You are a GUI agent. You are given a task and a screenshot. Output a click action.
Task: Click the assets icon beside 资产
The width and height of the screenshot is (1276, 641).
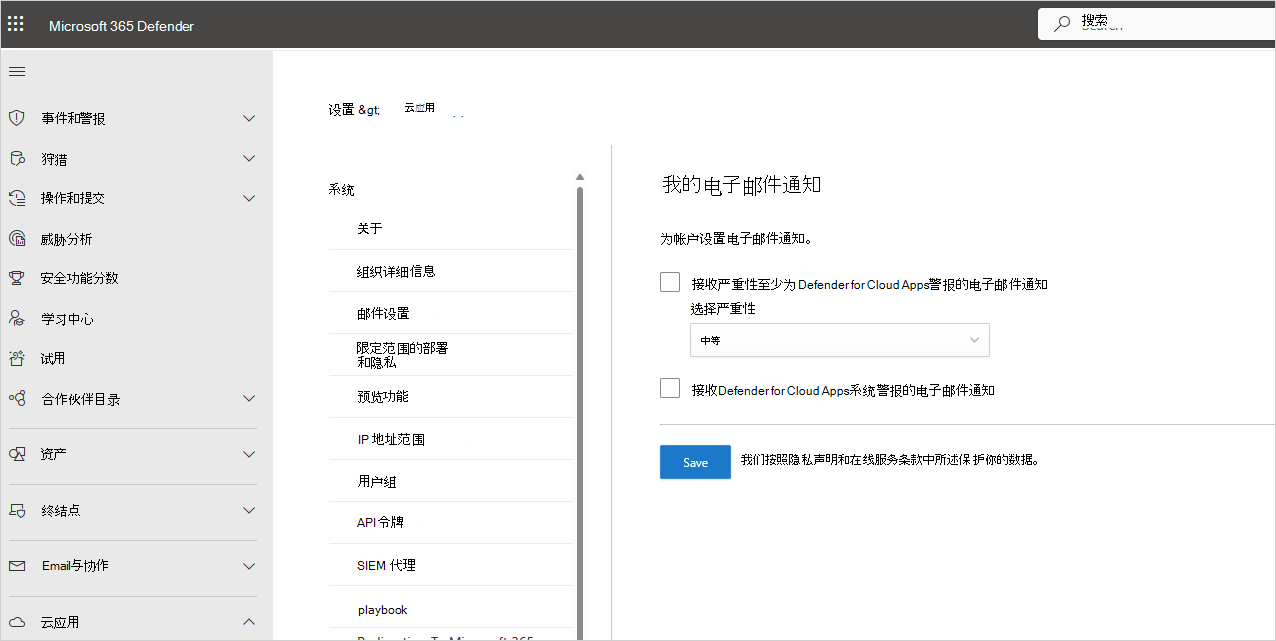pos(16,454)
